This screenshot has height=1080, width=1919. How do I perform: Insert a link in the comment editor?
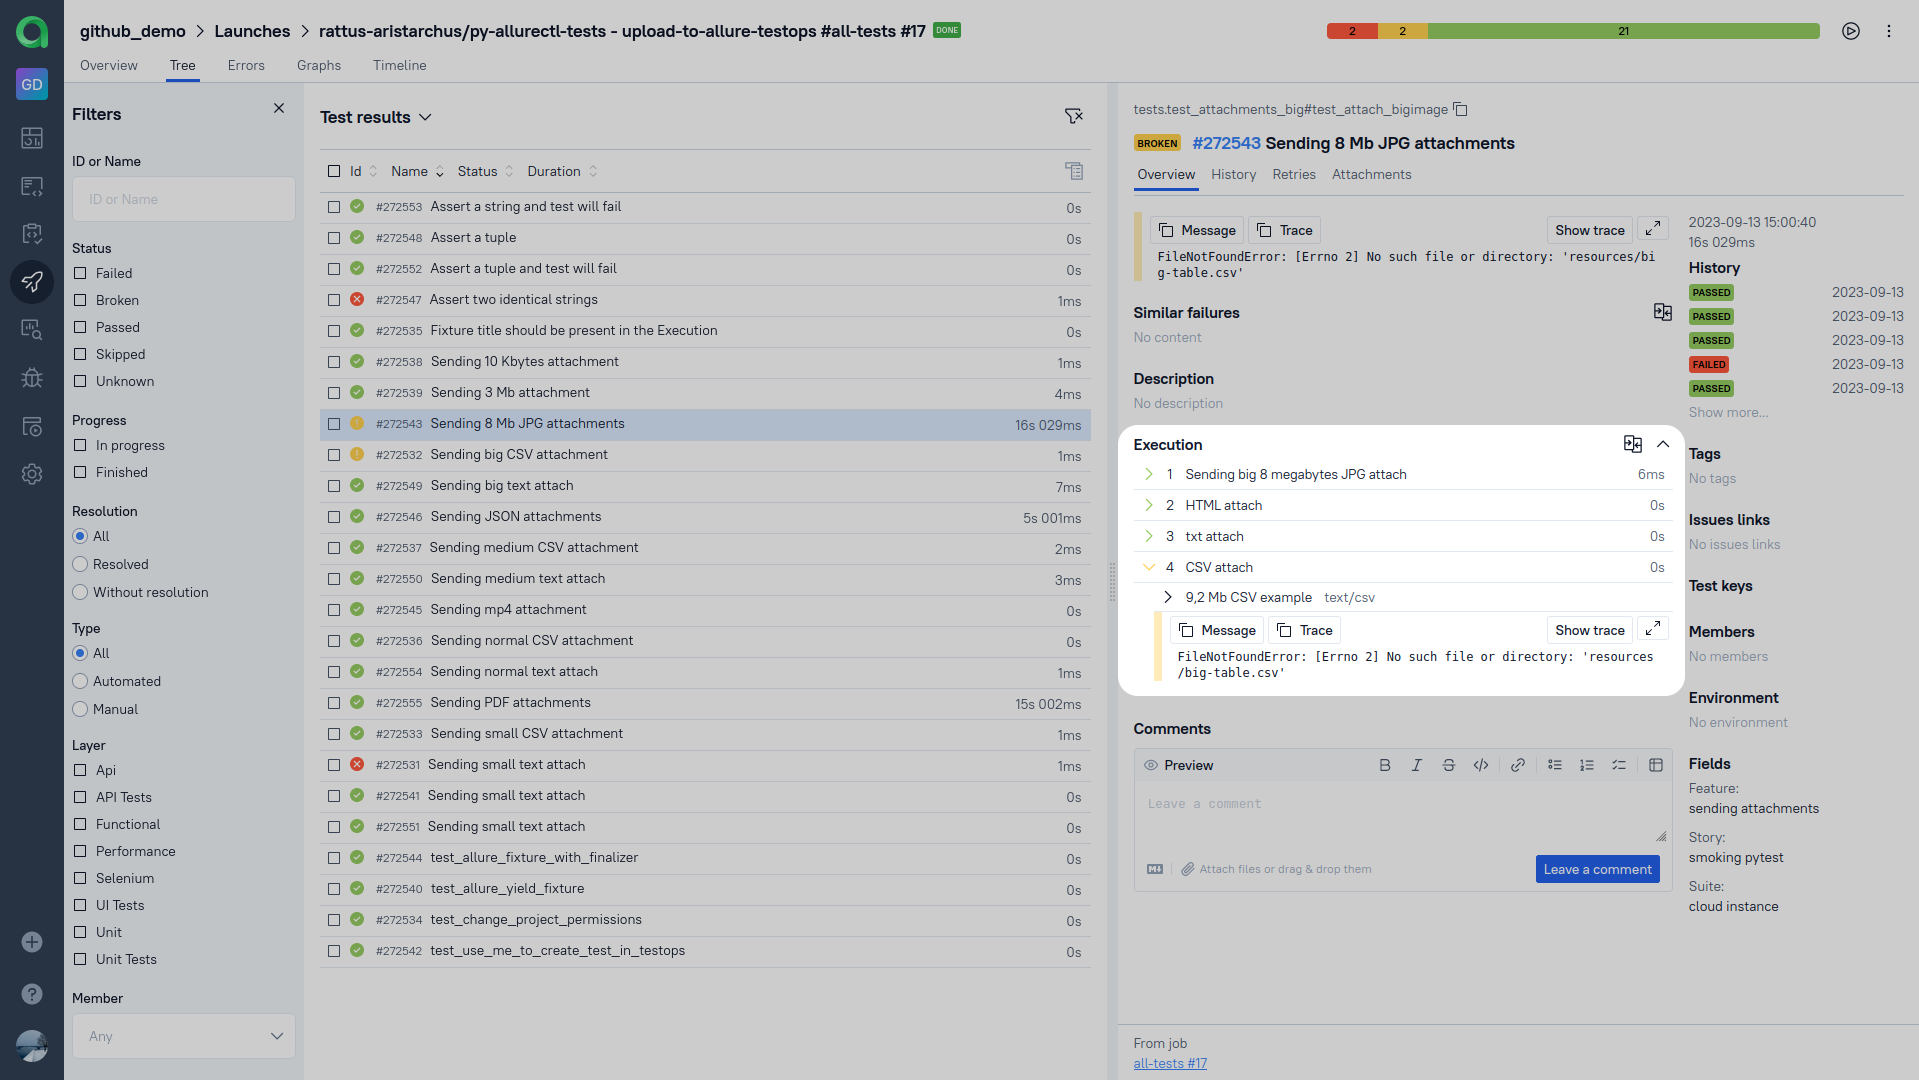coord(1517,765)
